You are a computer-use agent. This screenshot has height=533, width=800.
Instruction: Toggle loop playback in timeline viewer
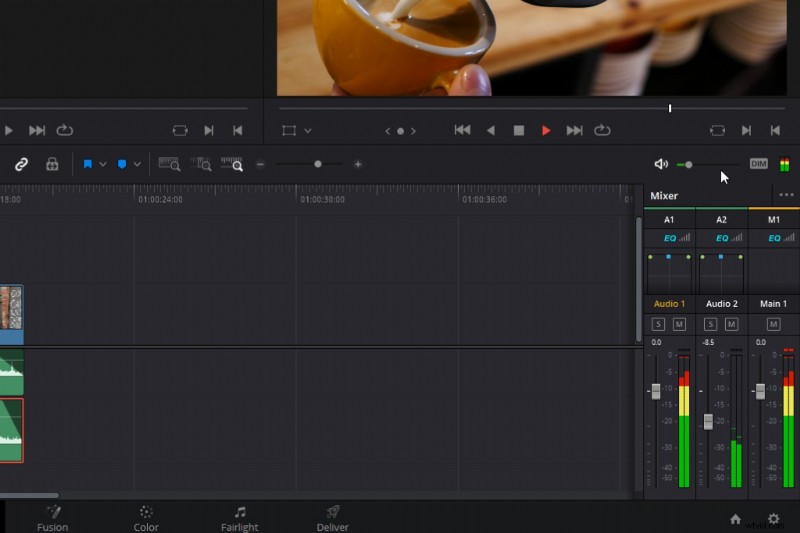coord(602,131)
